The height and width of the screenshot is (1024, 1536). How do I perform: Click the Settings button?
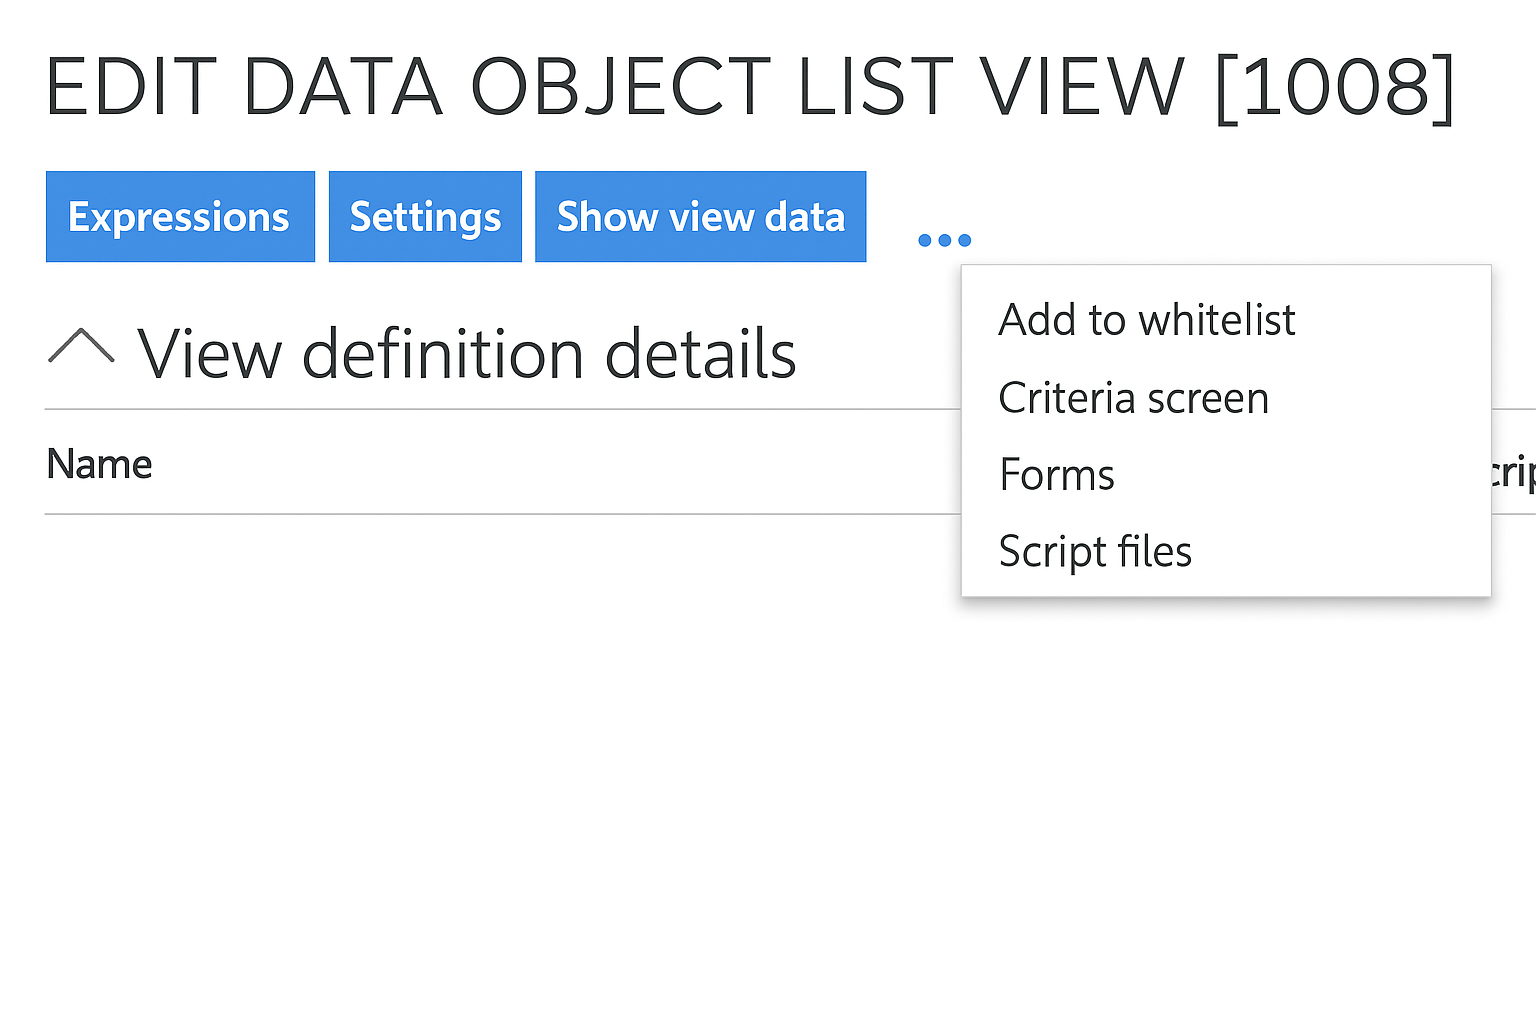[x=424, y=216]
